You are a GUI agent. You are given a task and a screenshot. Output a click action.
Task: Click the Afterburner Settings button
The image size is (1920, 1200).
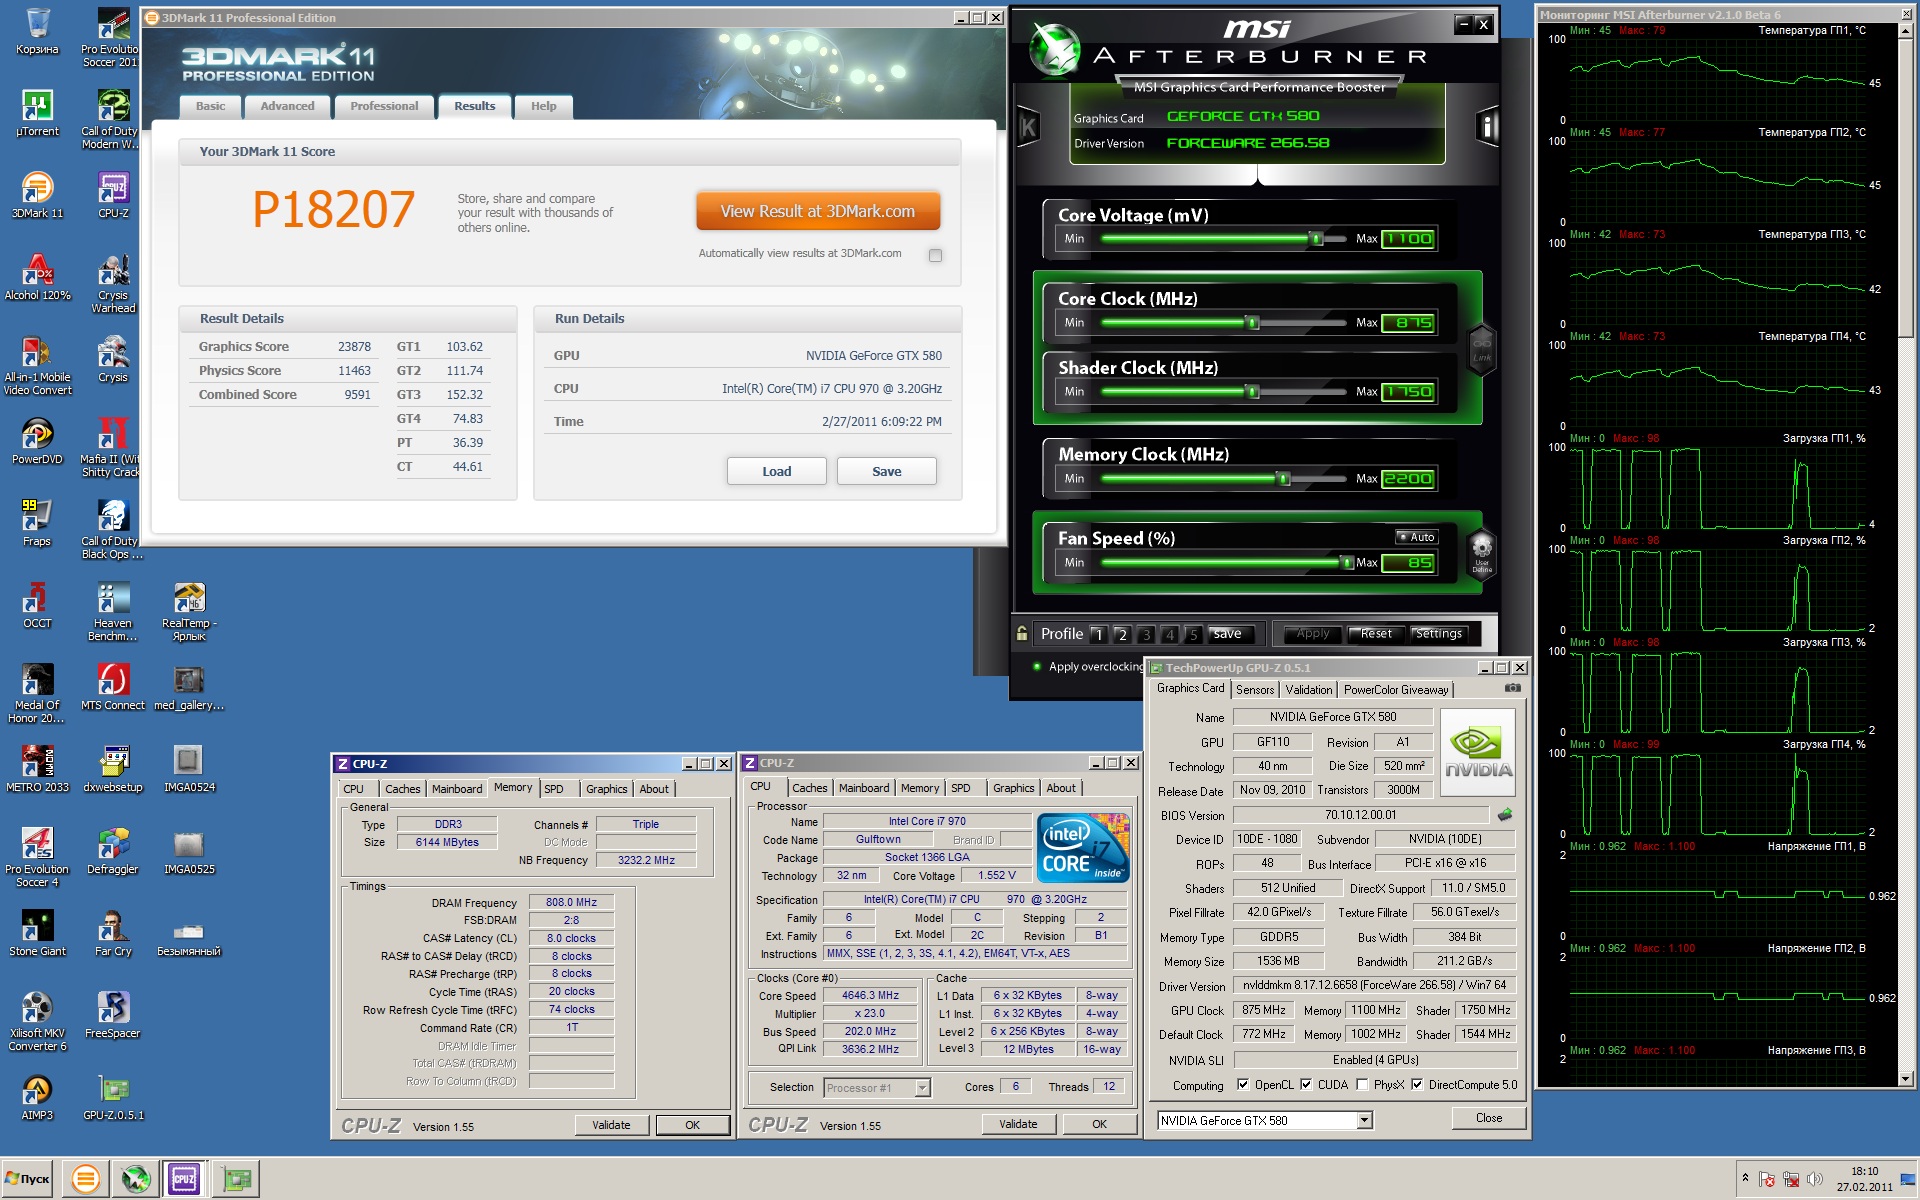1438,633
